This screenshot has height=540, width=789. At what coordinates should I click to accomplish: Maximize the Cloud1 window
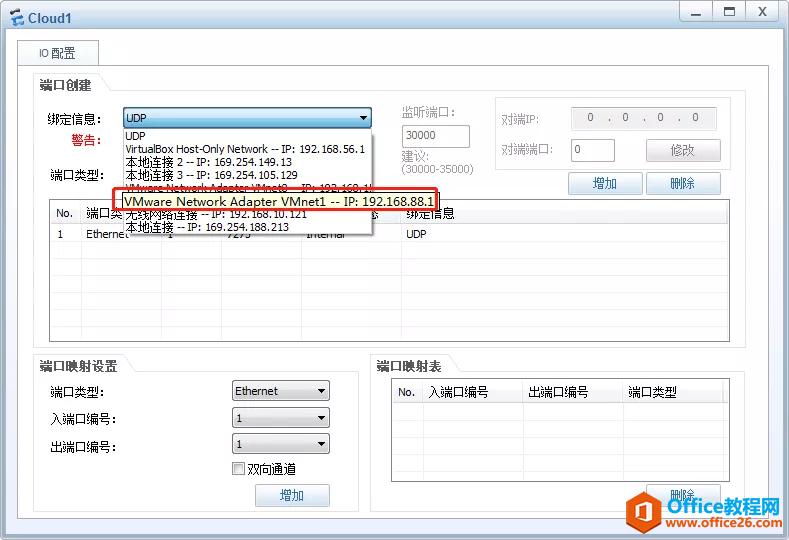pyautogui.click(x=729, y=12)
